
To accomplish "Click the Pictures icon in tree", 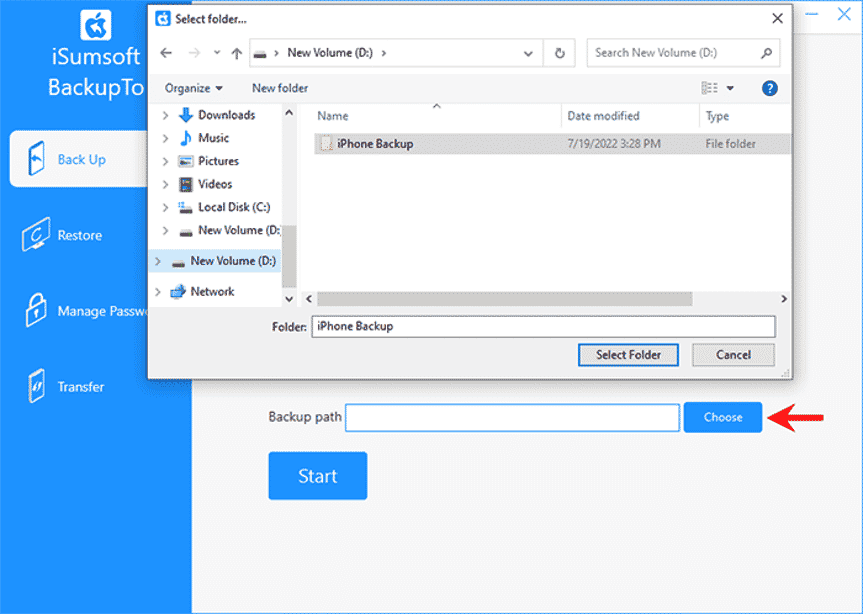I will click(x=186, y=161).
